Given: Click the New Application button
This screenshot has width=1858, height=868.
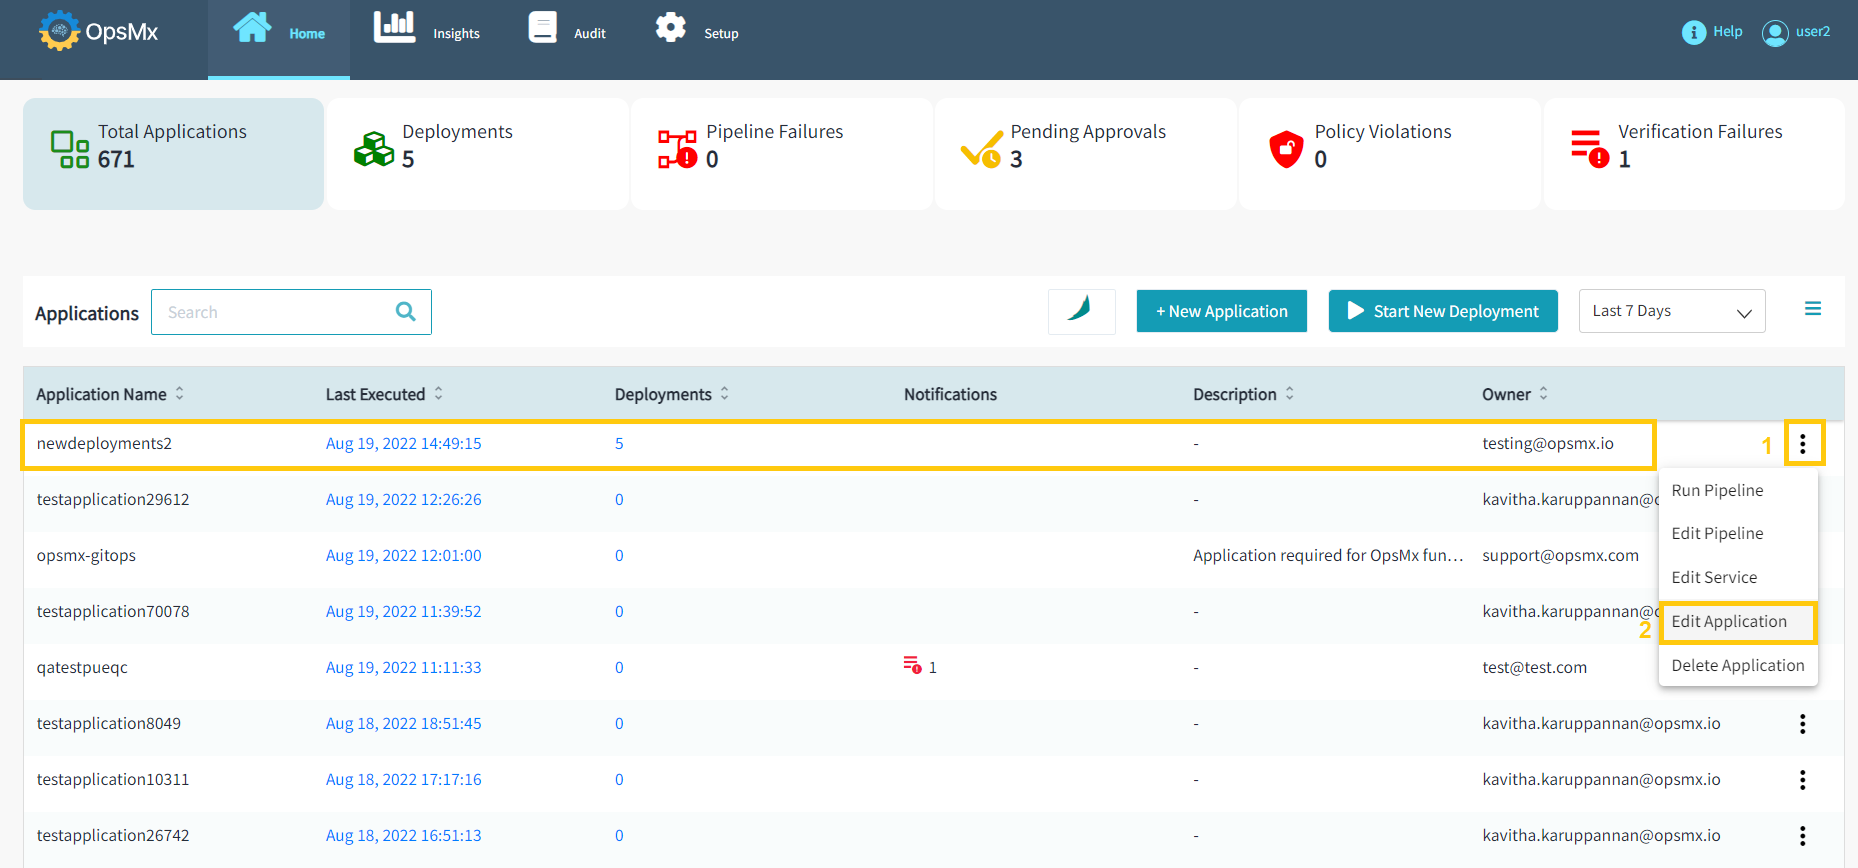Looking at the screenshot, I should [x=1221, y=311].
